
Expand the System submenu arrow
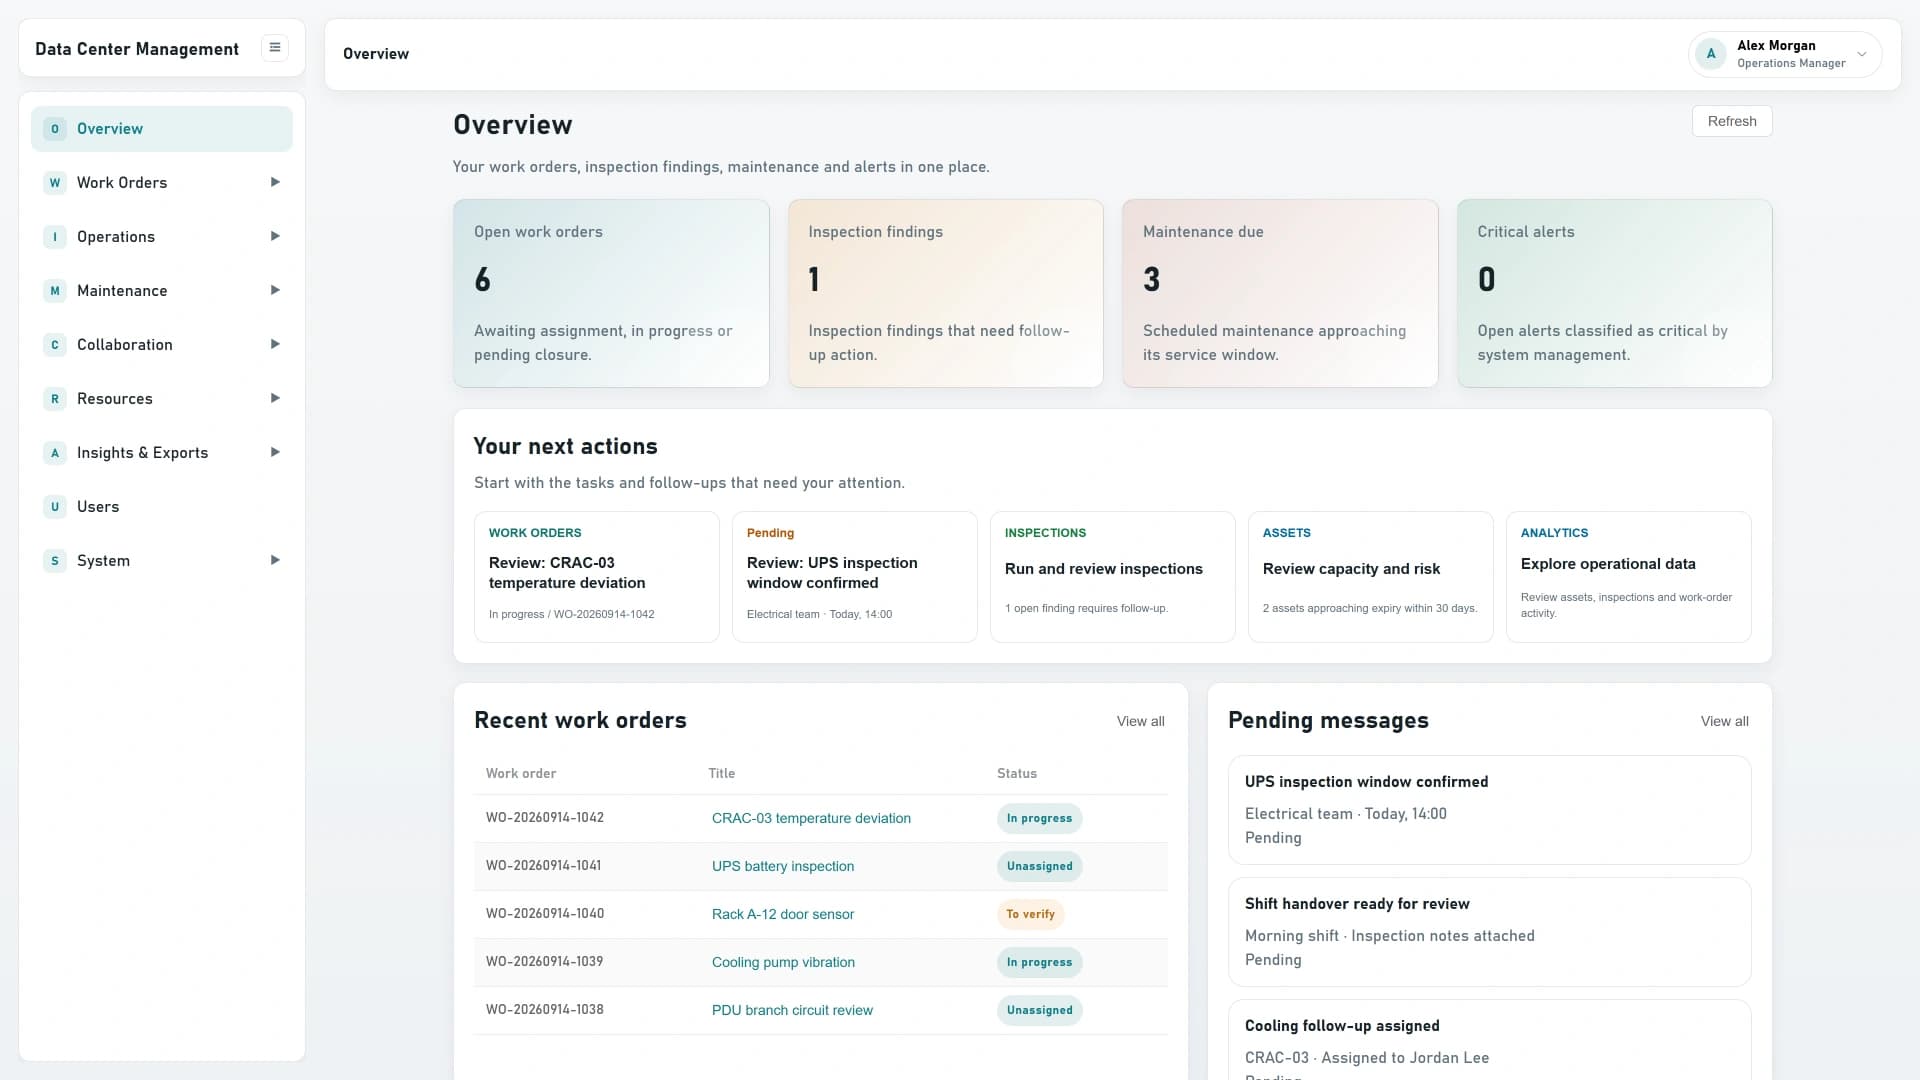point(275,560)
